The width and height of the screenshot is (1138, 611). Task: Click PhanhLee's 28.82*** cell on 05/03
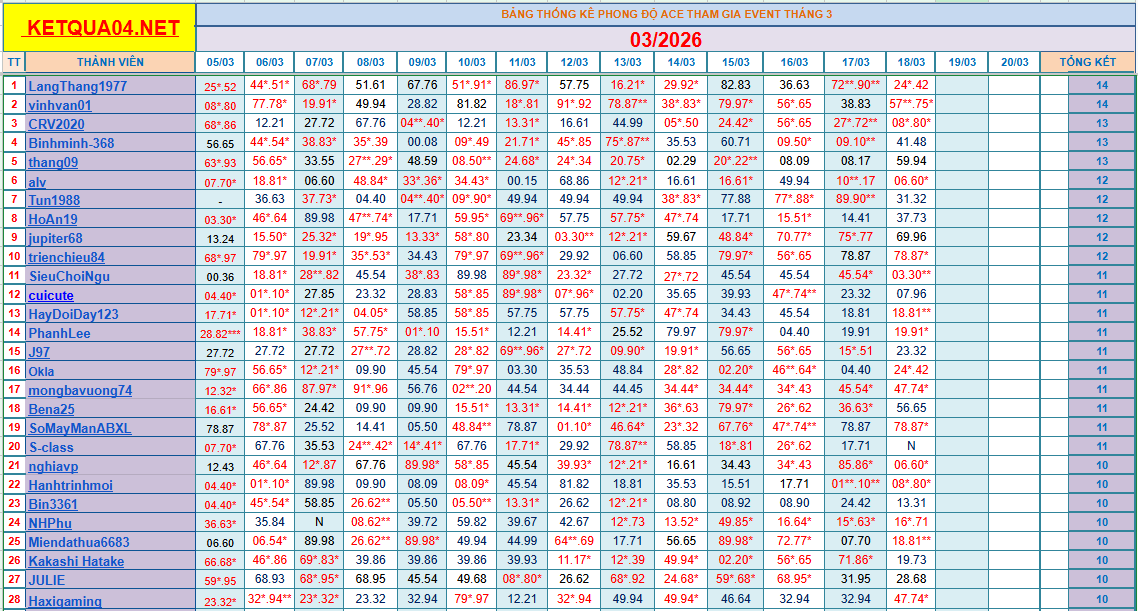(220, 334)
